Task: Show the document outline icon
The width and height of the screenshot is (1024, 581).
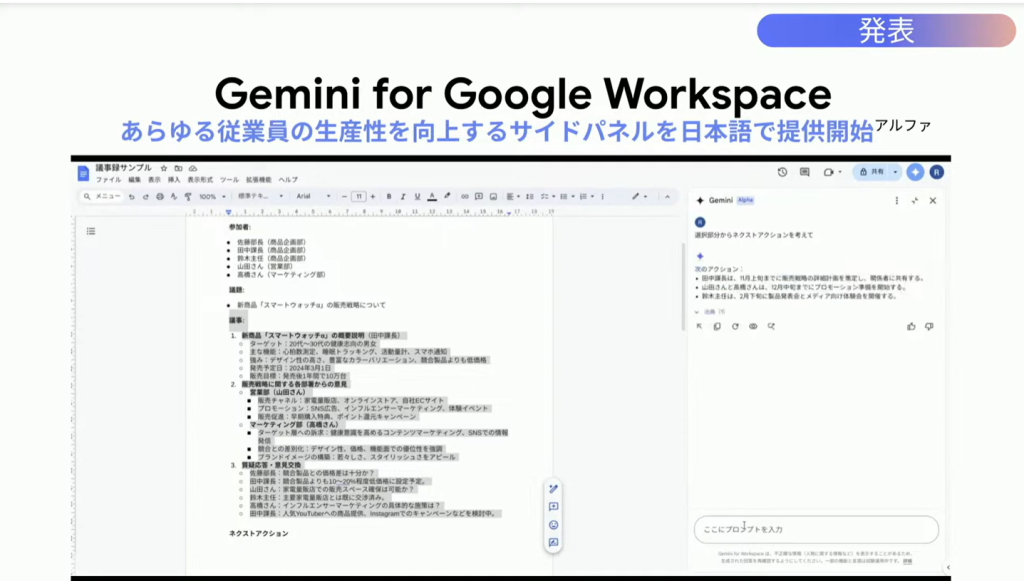Action: pyautogui.click(x=91, y=231)
